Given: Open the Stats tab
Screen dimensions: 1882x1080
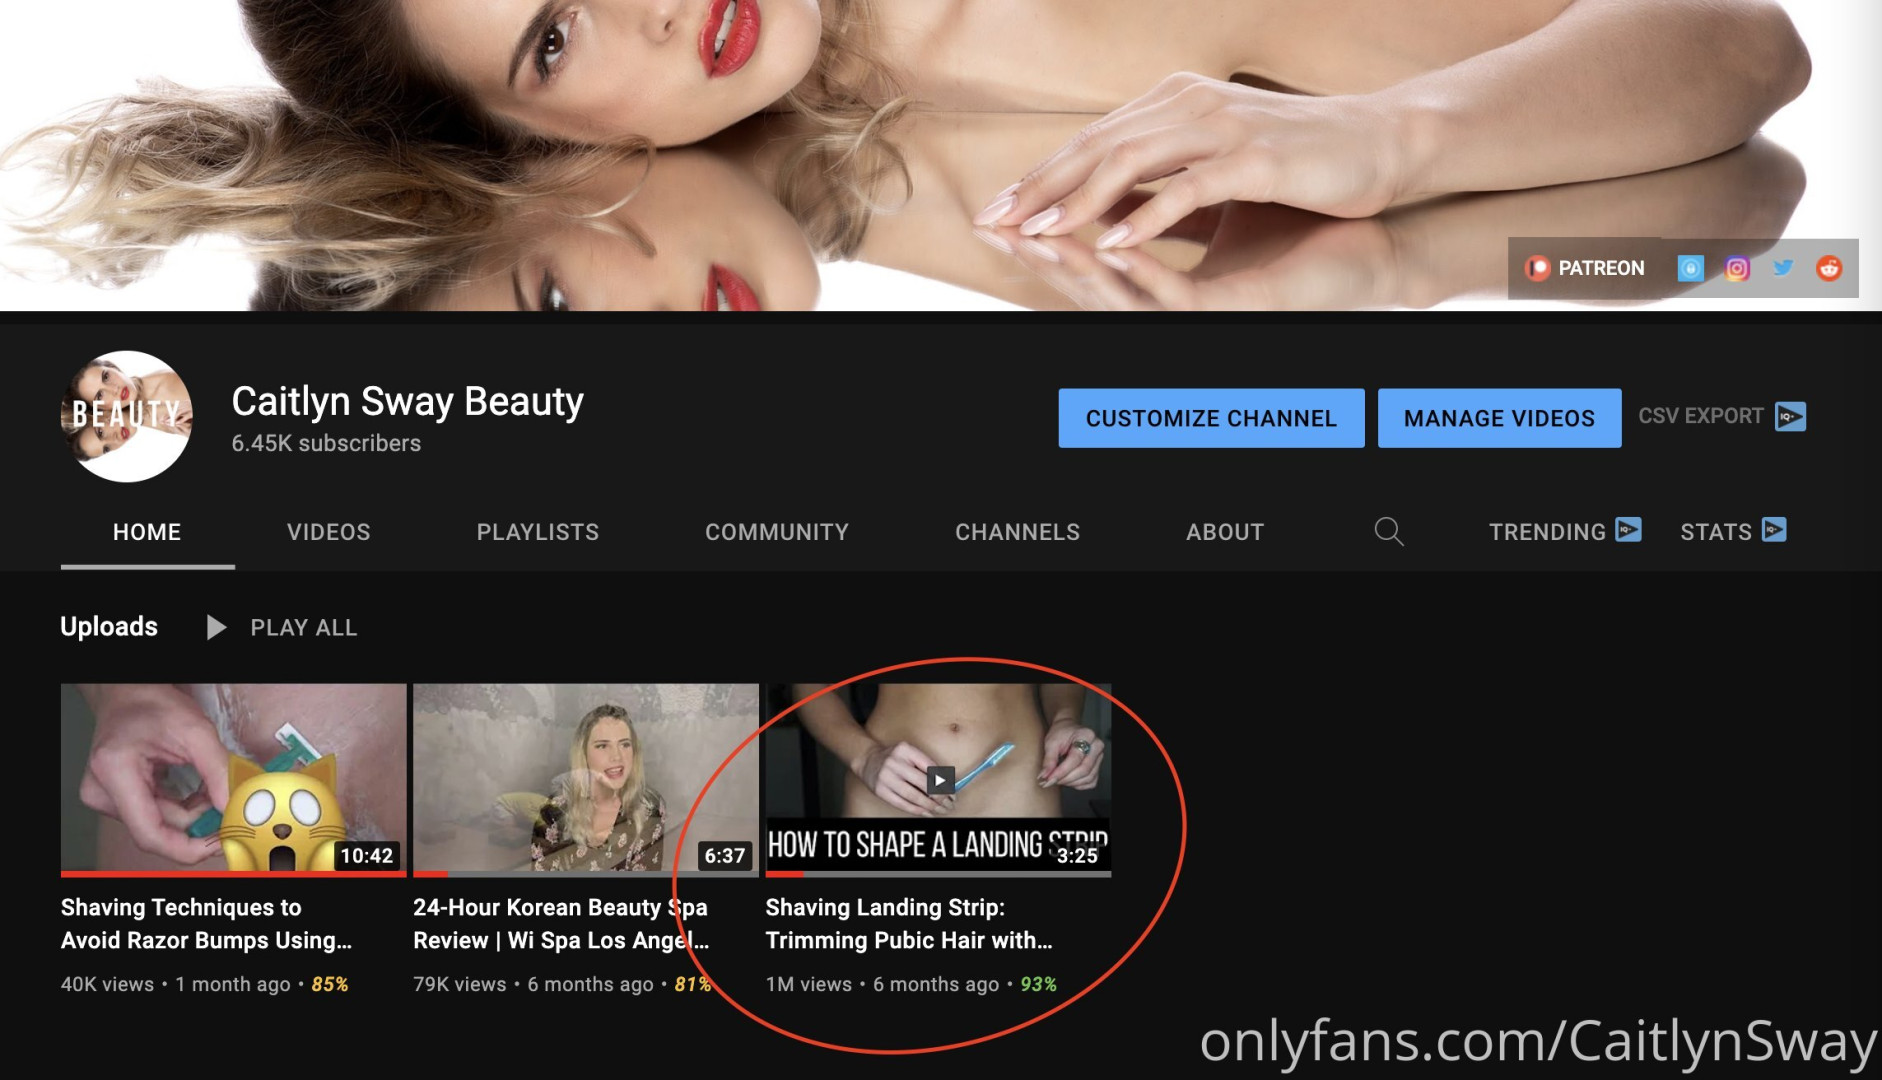Looking at the screenshot, I should [x=1732, y=531].
